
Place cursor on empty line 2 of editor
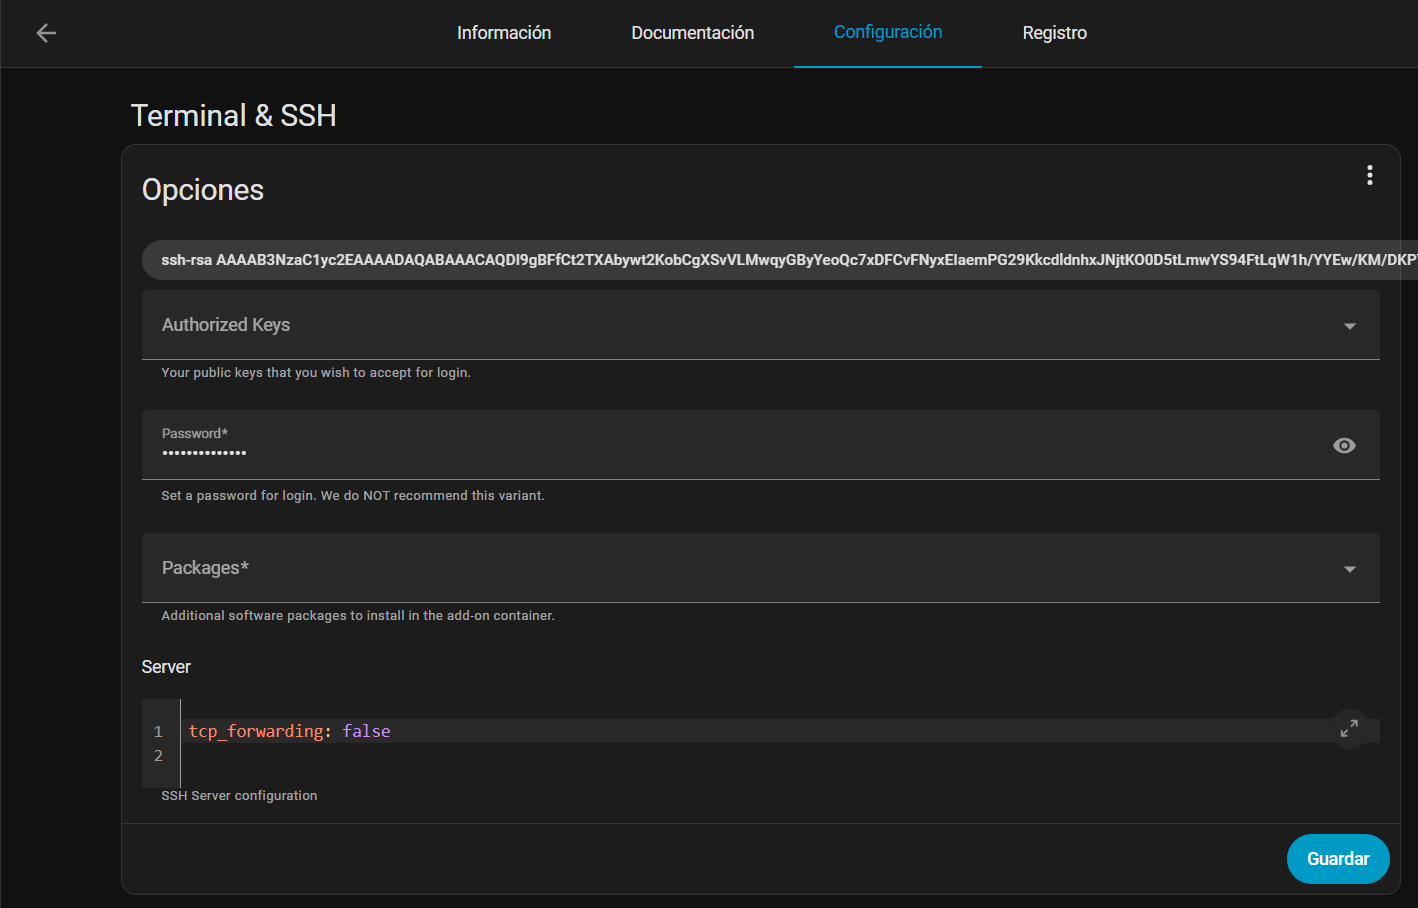point(780,755)
